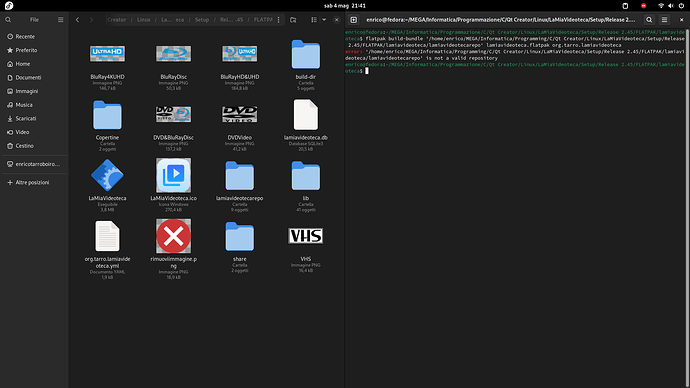This screenshot has width=690, height=388.
Task: Open terminal search
Action: [x=649, y=20]
